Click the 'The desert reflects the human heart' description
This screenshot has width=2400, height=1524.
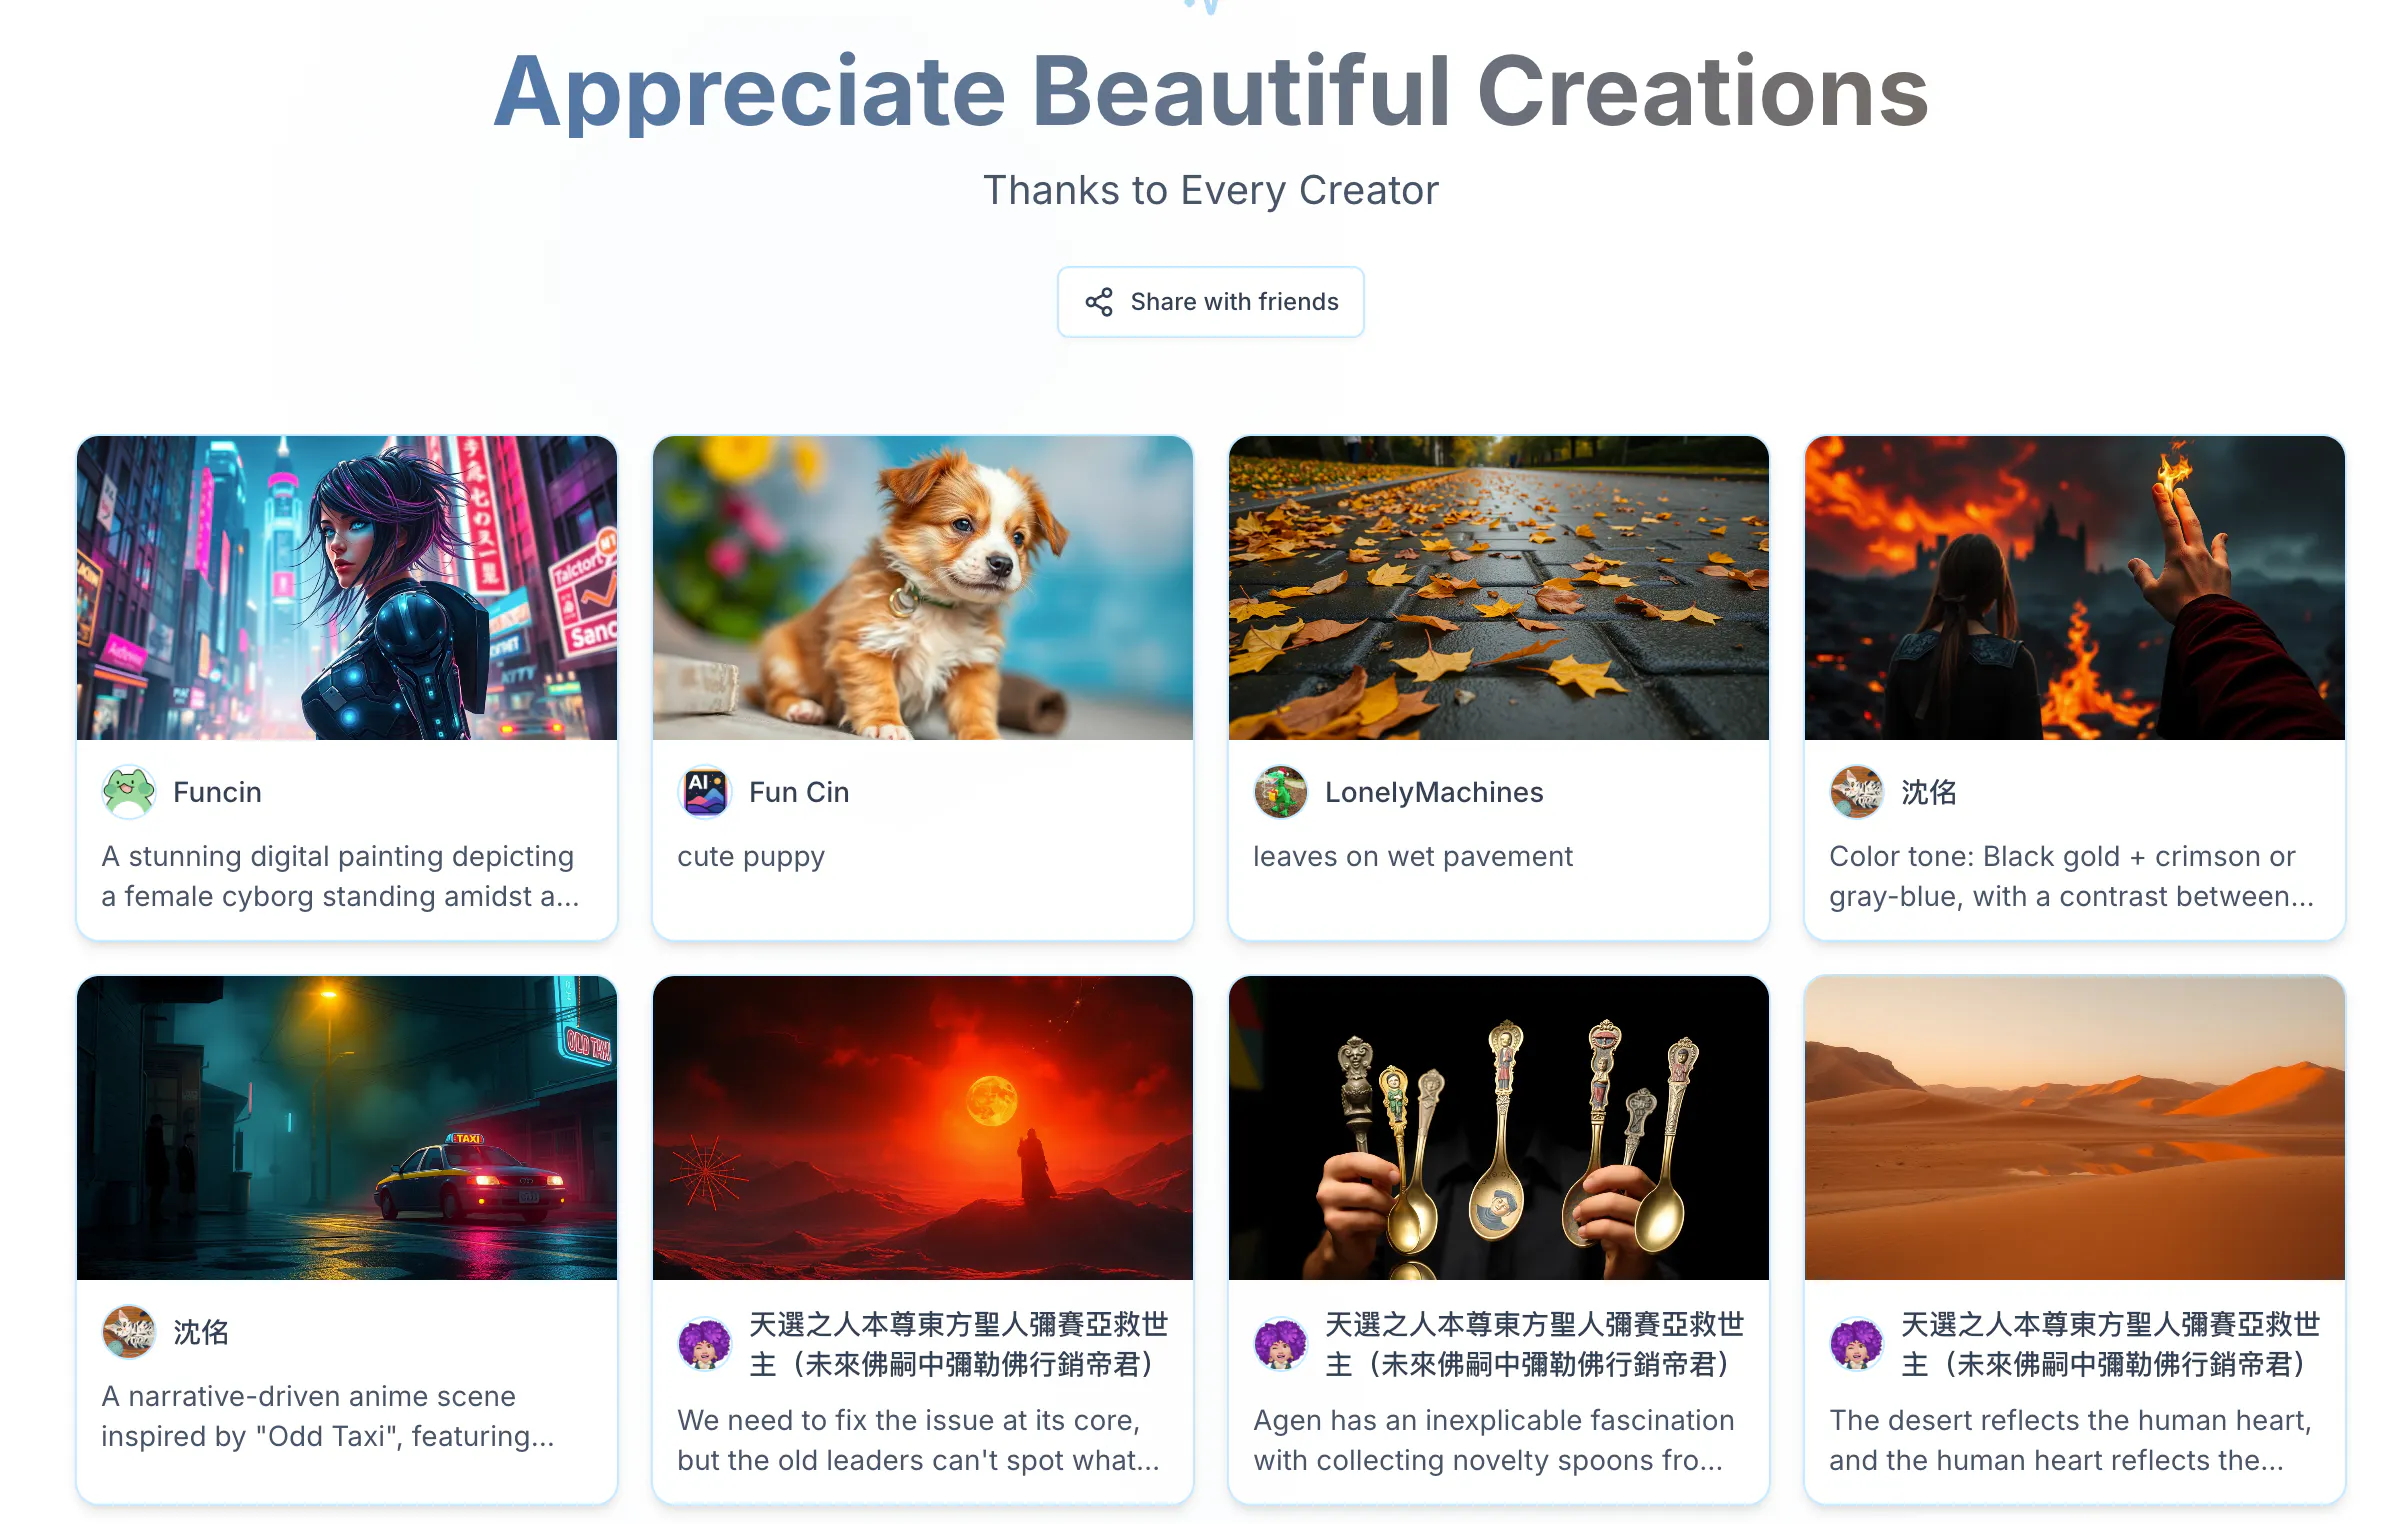tap(2071, 1440)
